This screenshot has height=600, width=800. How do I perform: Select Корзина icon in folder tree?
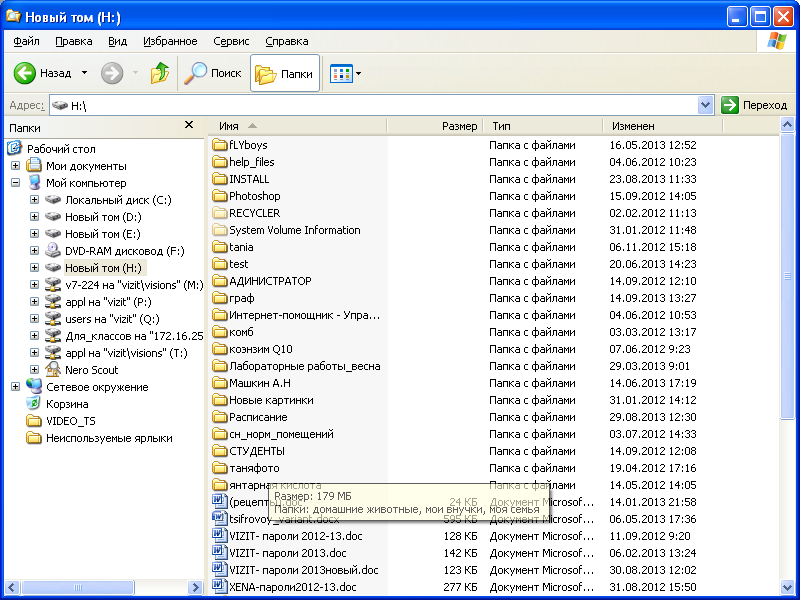point(34,404)
